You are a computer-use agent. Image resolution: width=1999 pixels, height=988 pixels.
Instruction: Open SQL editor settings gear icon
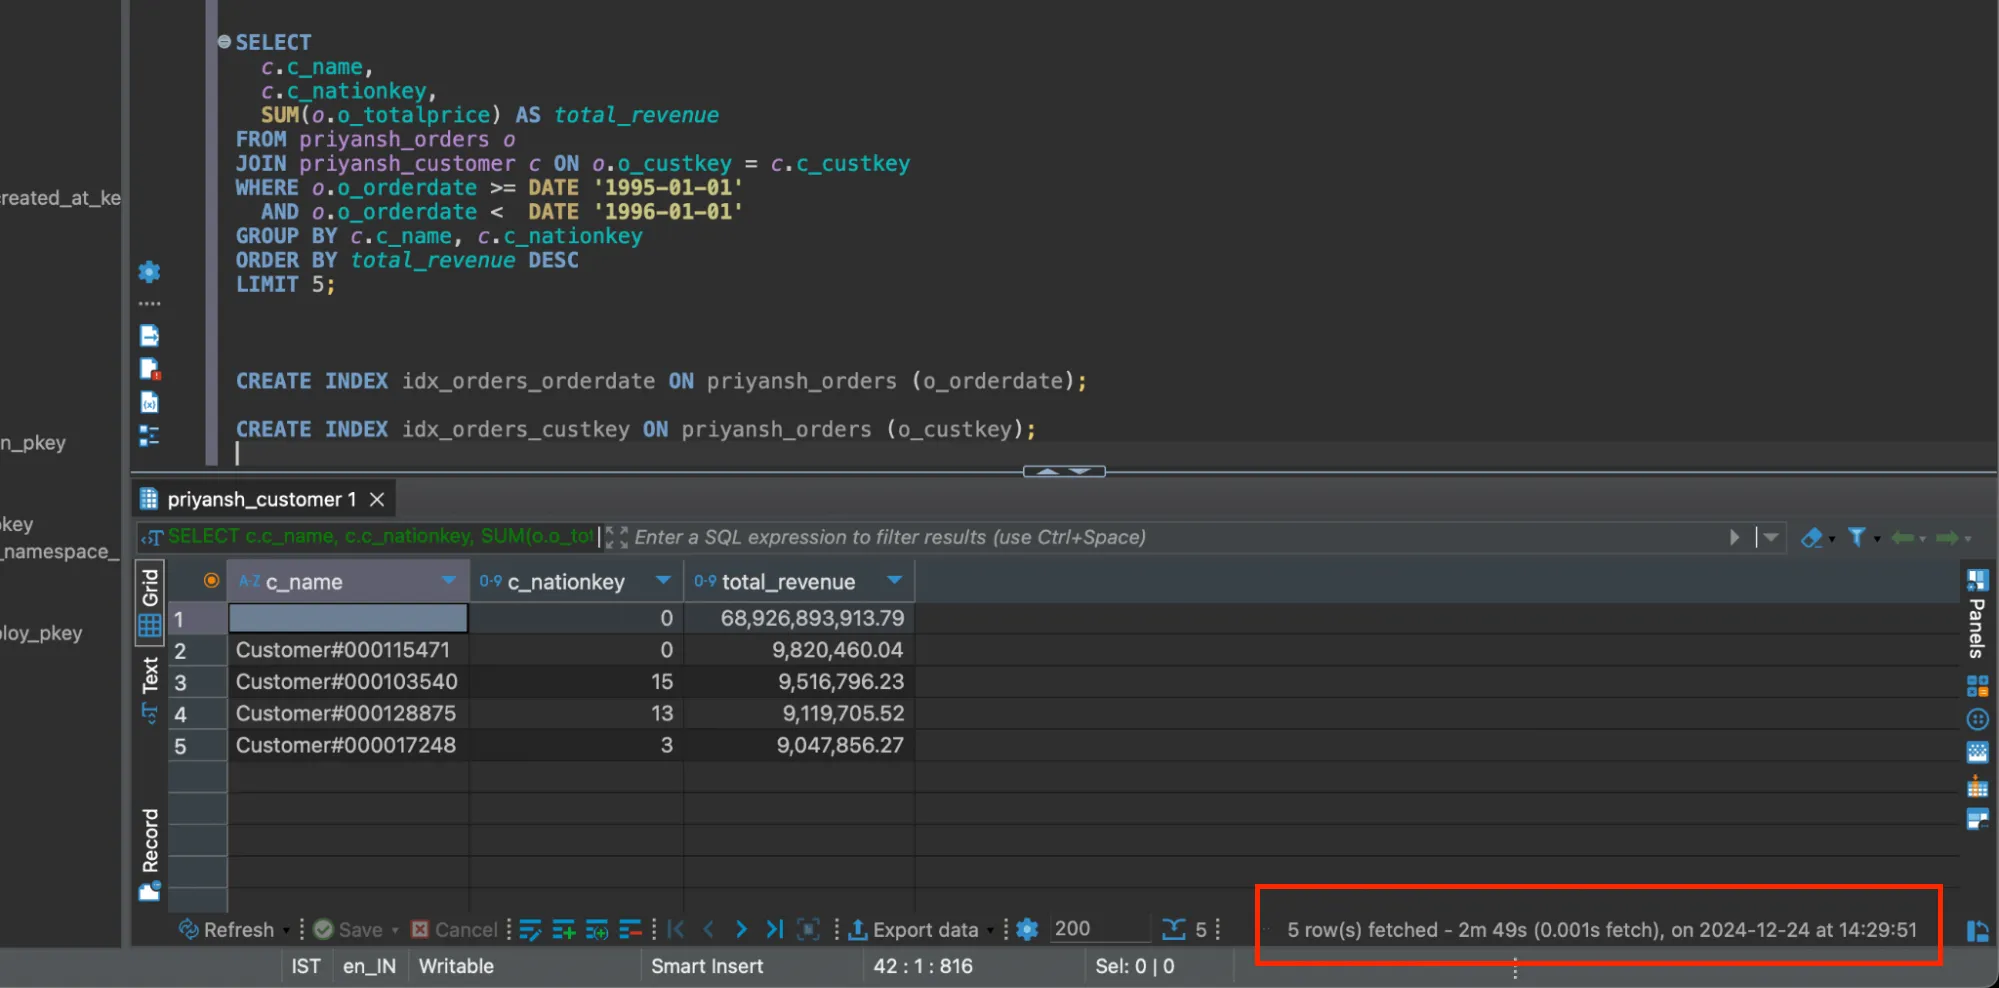pos(149,272)
